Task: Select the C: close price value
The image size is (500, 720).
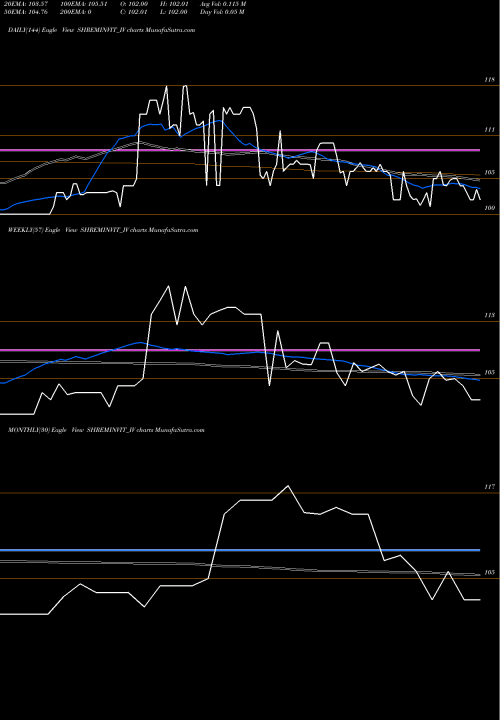Action: [x=134, y=12]
